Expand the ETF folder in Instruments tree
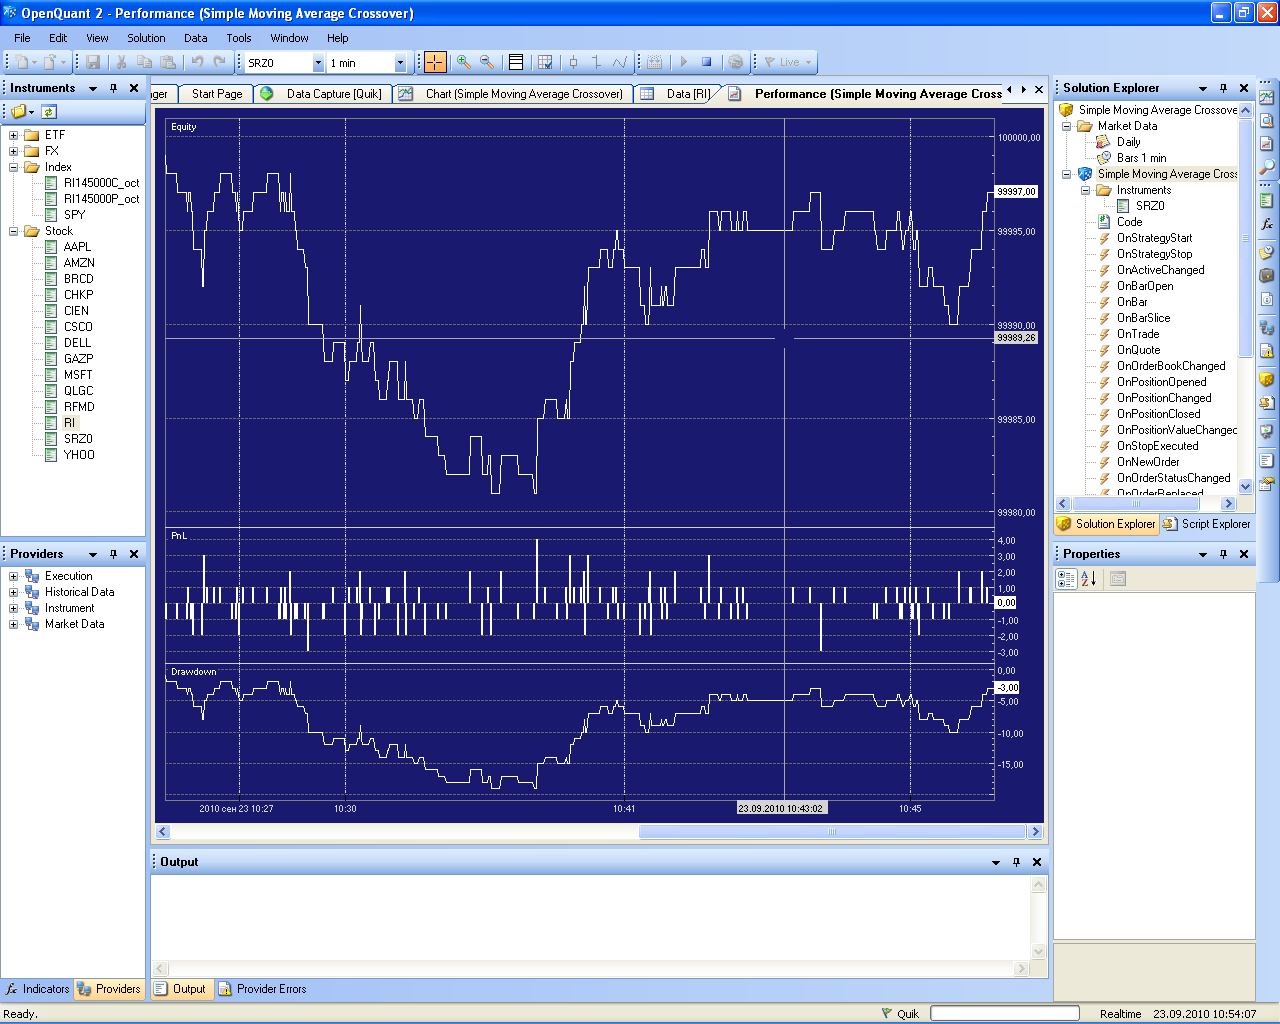 click(x=14, y=135)
